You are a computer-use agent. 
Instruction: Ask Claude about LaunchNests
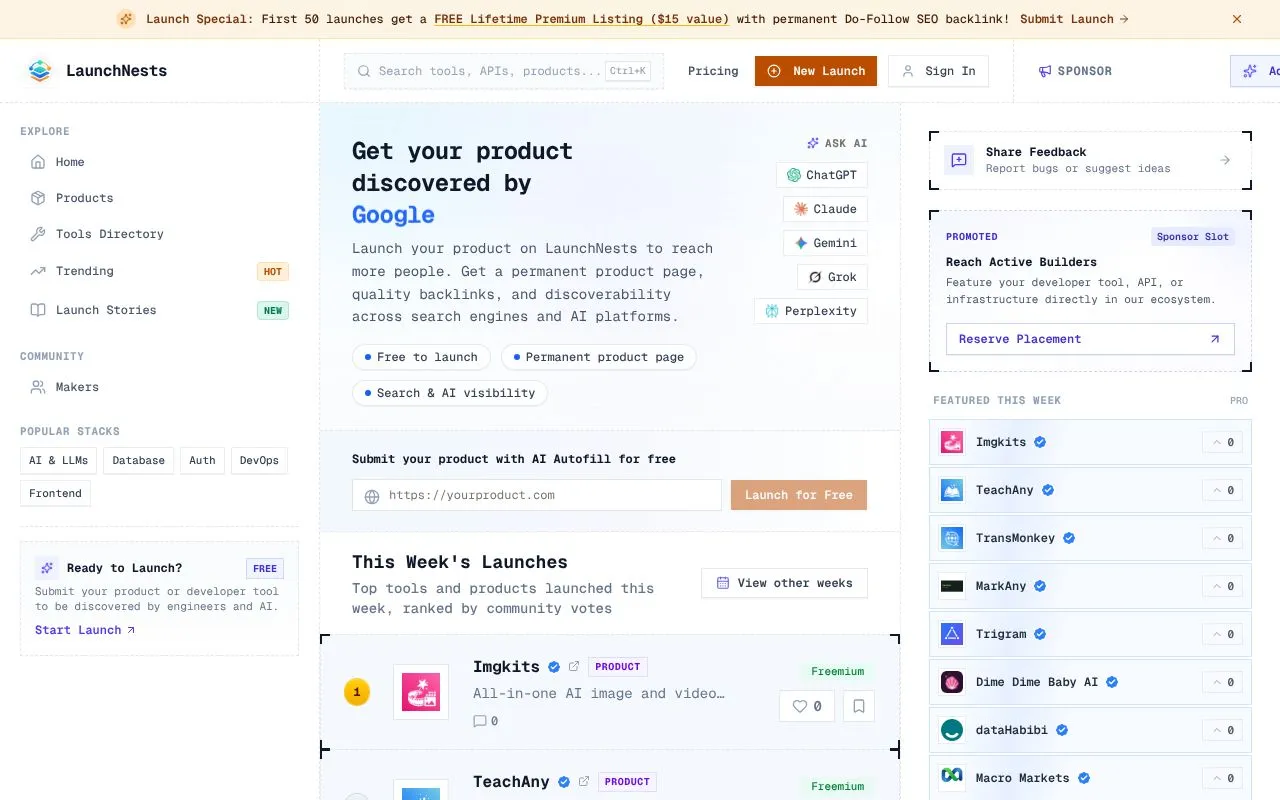[x=825, y=209]
